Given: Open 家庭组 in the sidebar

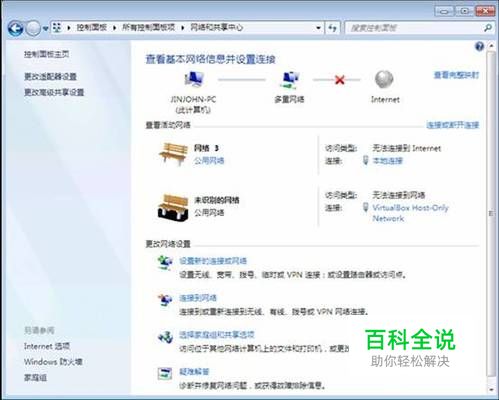Looking at the screenshot, I should click(35, 377).
